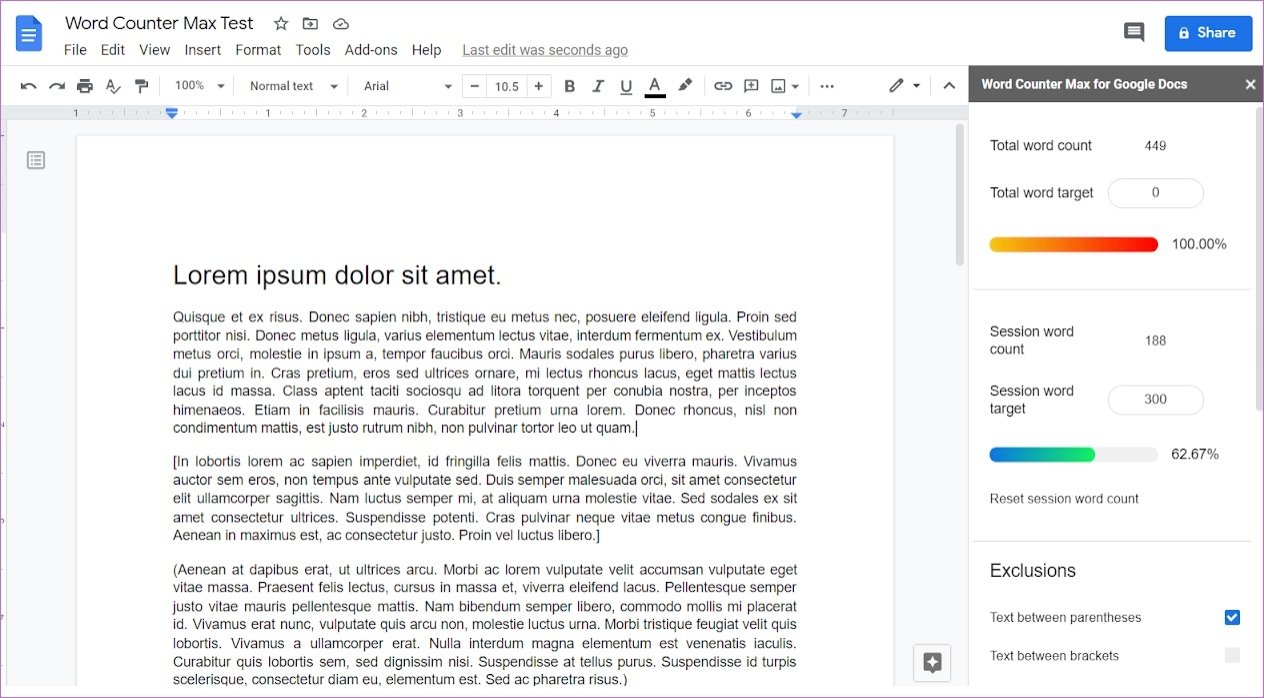Expand the image insert options arrow
1264x698 pixels.
coord(796,87)
